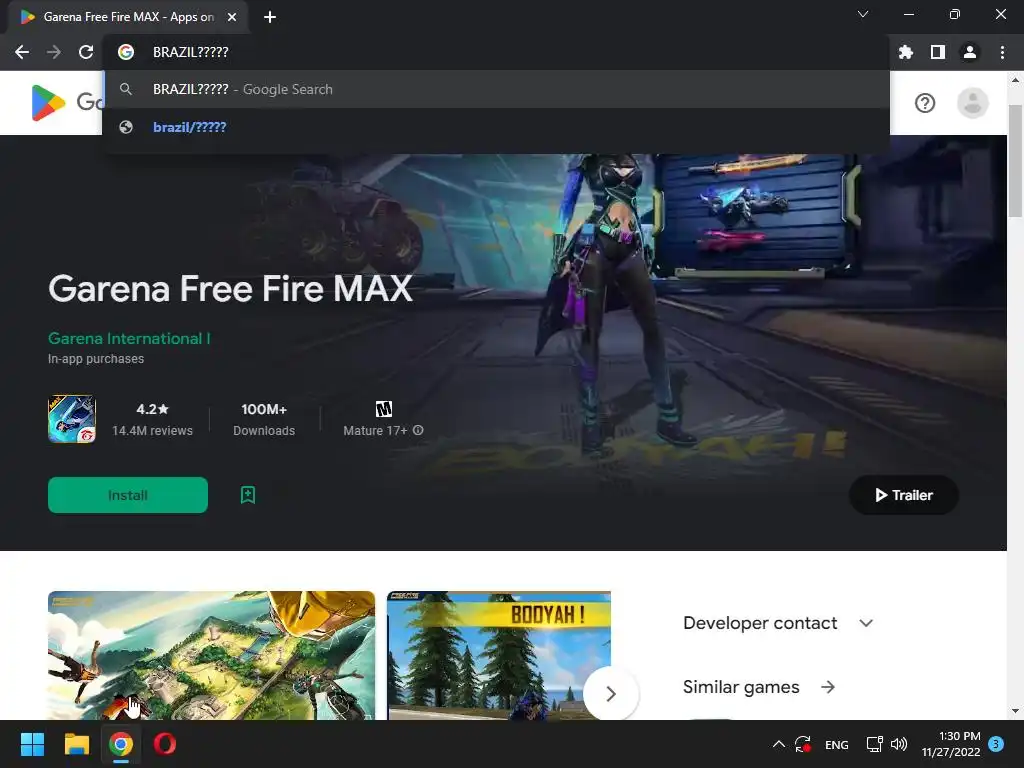Screen dimensions: 1024x768
Task: Open the Google Play help icon
Action: 925,103
